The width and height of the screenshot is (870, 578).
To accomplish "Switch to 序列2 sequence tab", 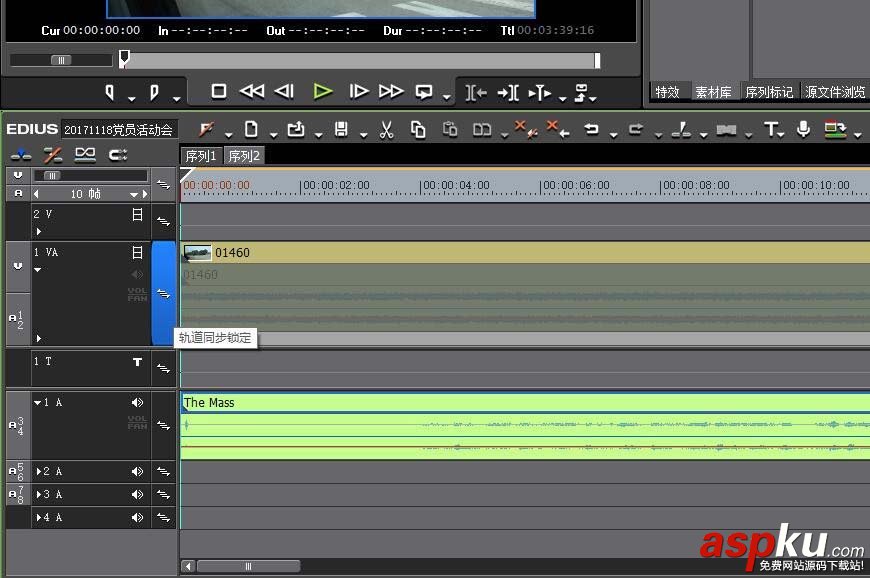I will [x=244, y=156].
